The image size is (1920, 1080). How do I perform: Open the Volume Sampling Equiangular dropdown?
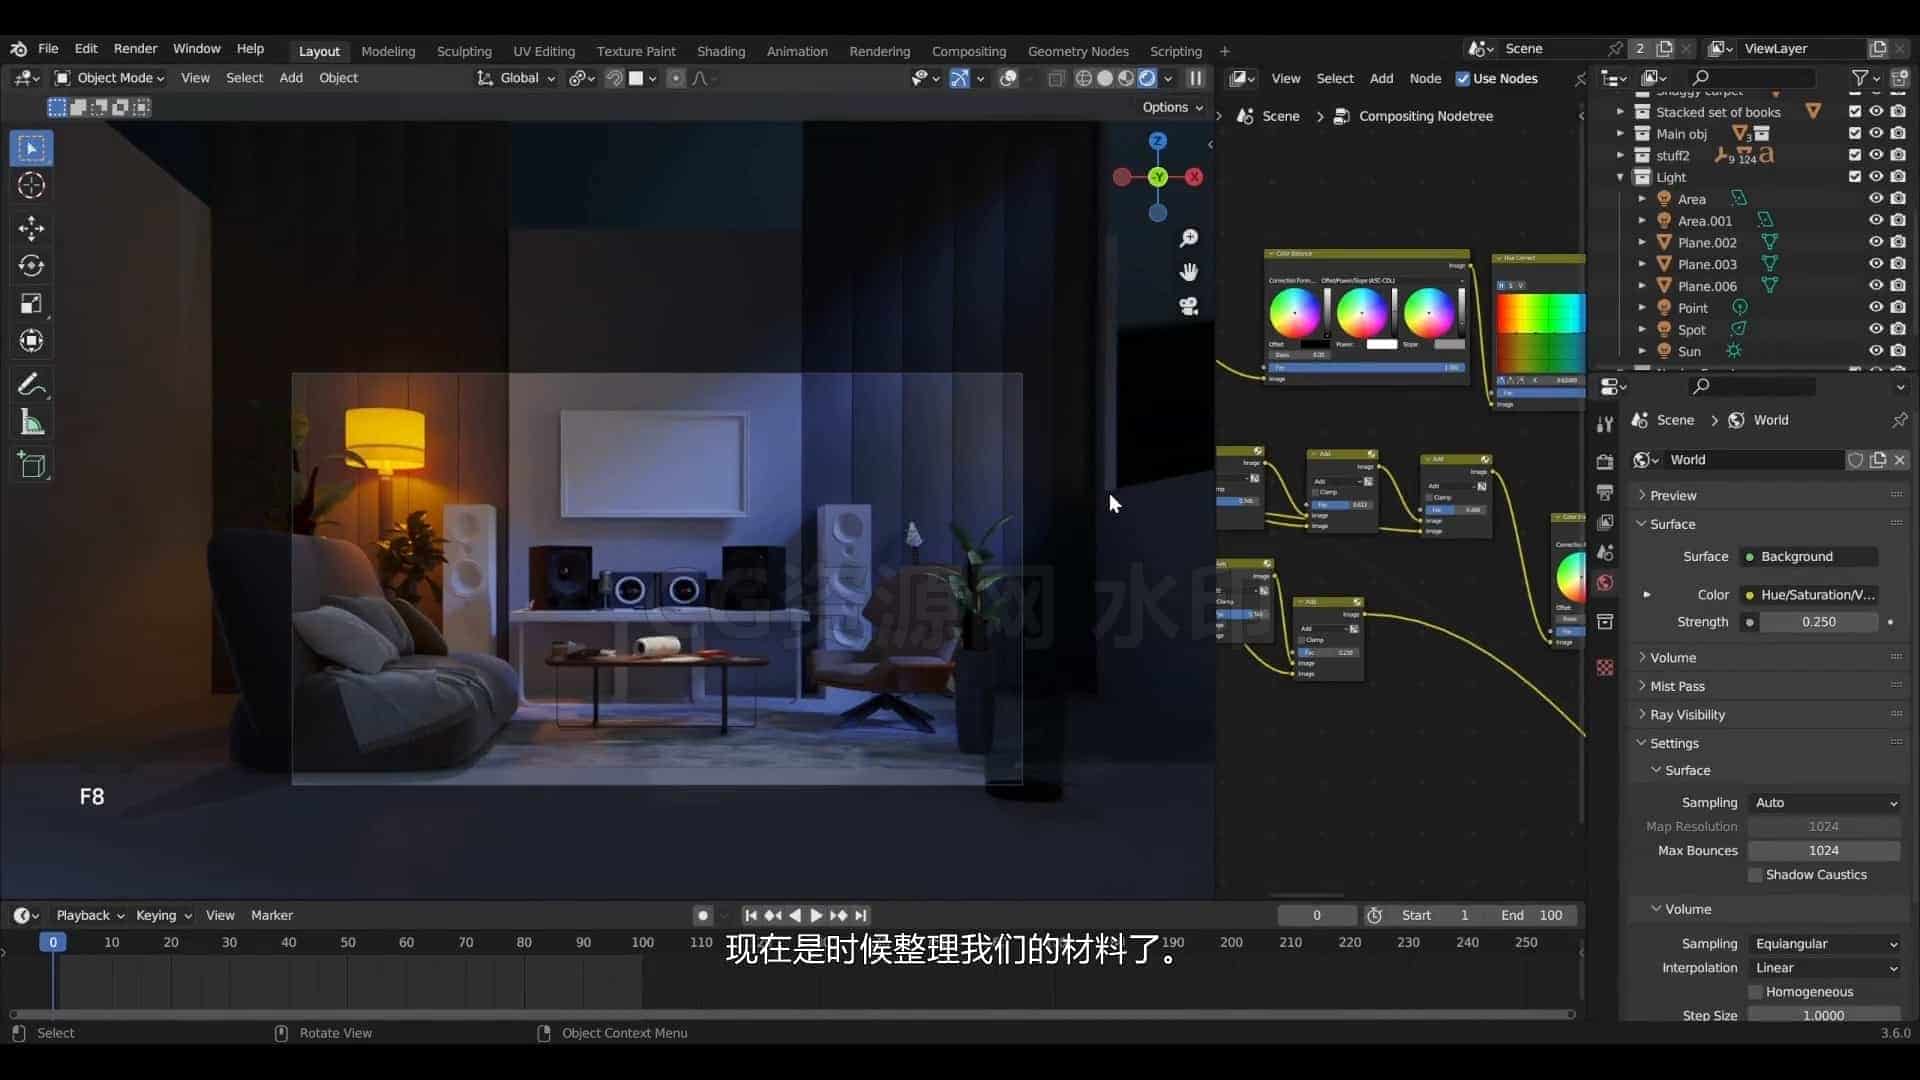click(x=1825, y=944)
